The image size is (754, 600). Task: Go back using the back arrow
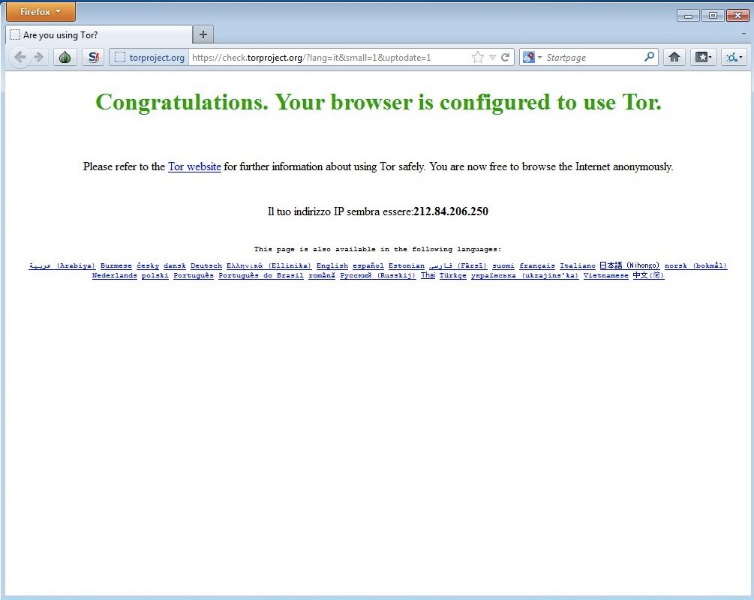pos(20,58)
